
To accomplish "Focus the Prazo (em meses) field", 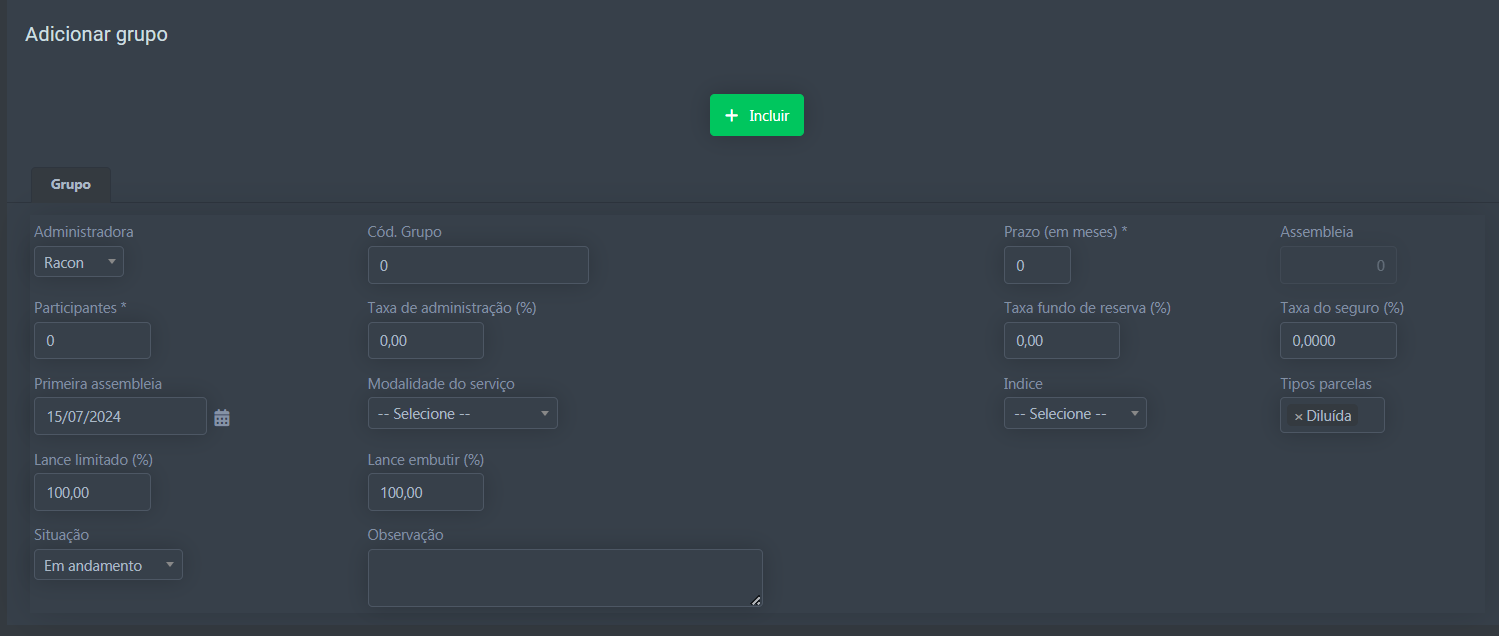I will [x=1036, y=265].
